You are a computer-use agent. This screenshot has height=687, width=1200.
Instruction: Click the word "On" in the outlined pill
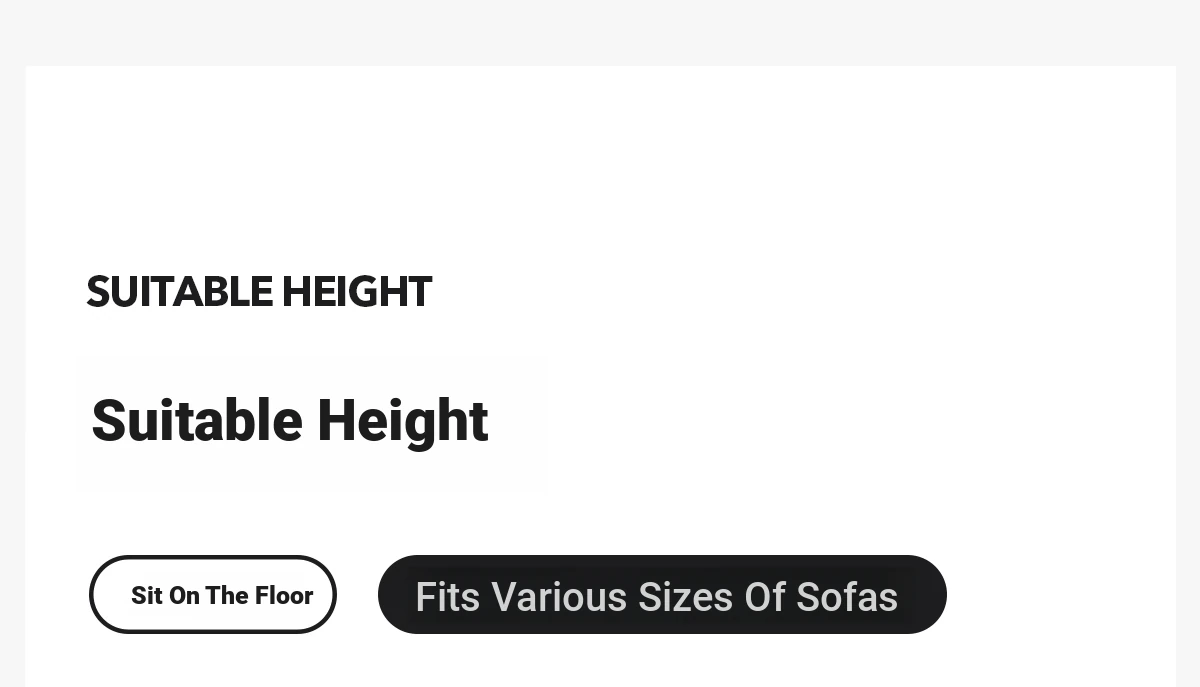tap(184, 595)
